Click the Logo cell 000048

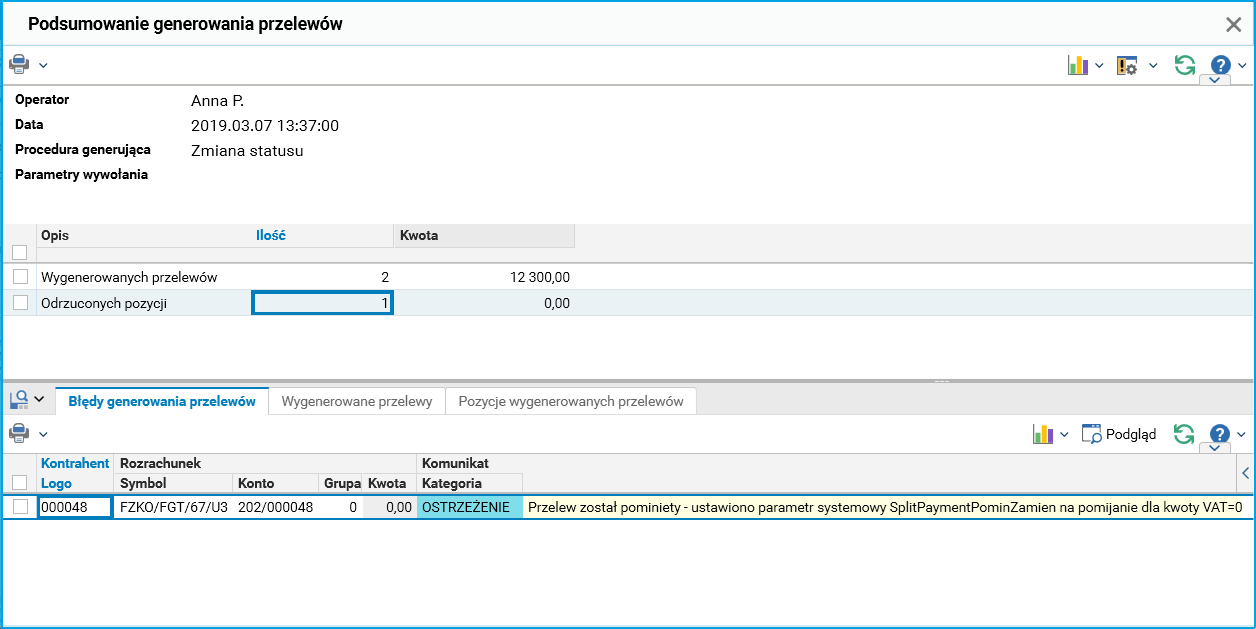pyautogui.click(x=75, y=507)
